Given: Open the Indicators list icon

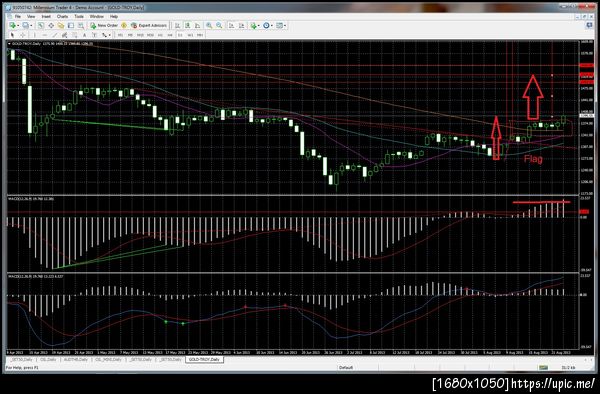Looking at the screenshot, I should [253, 25].
